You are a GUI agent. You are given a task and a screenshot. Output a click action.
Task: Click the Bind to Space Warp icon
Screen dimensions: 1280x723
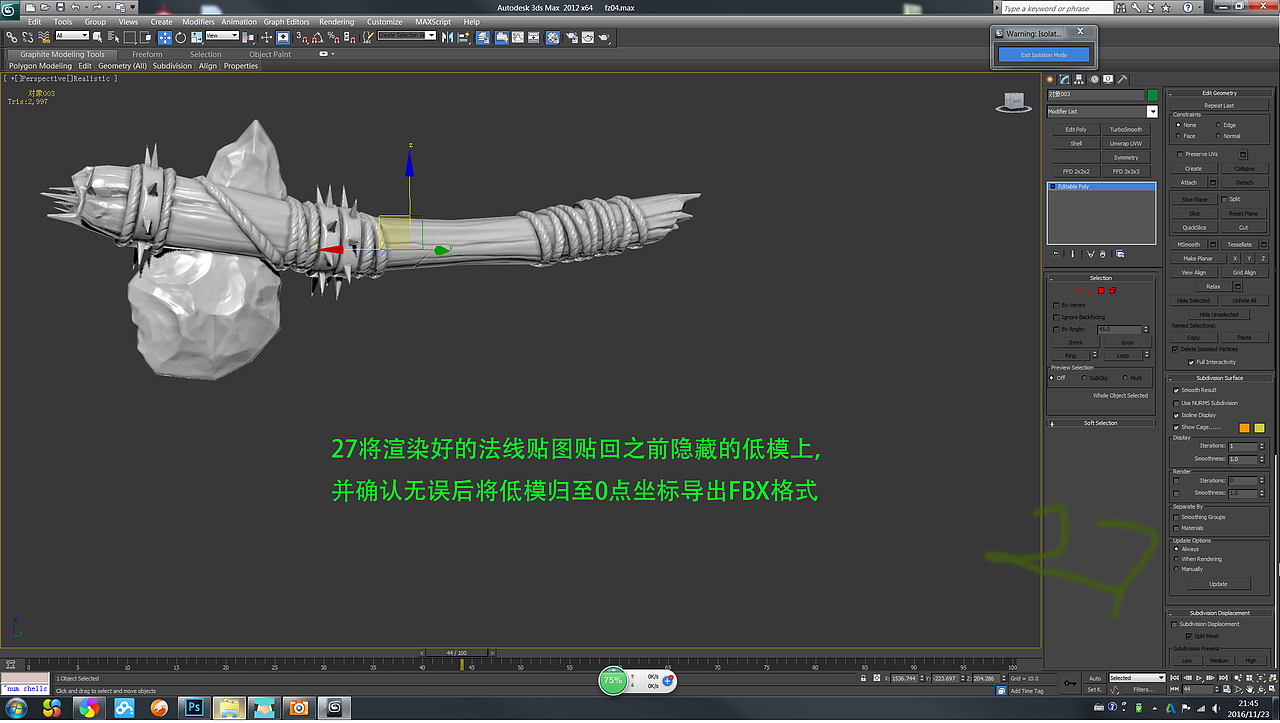tap(44, 38)
